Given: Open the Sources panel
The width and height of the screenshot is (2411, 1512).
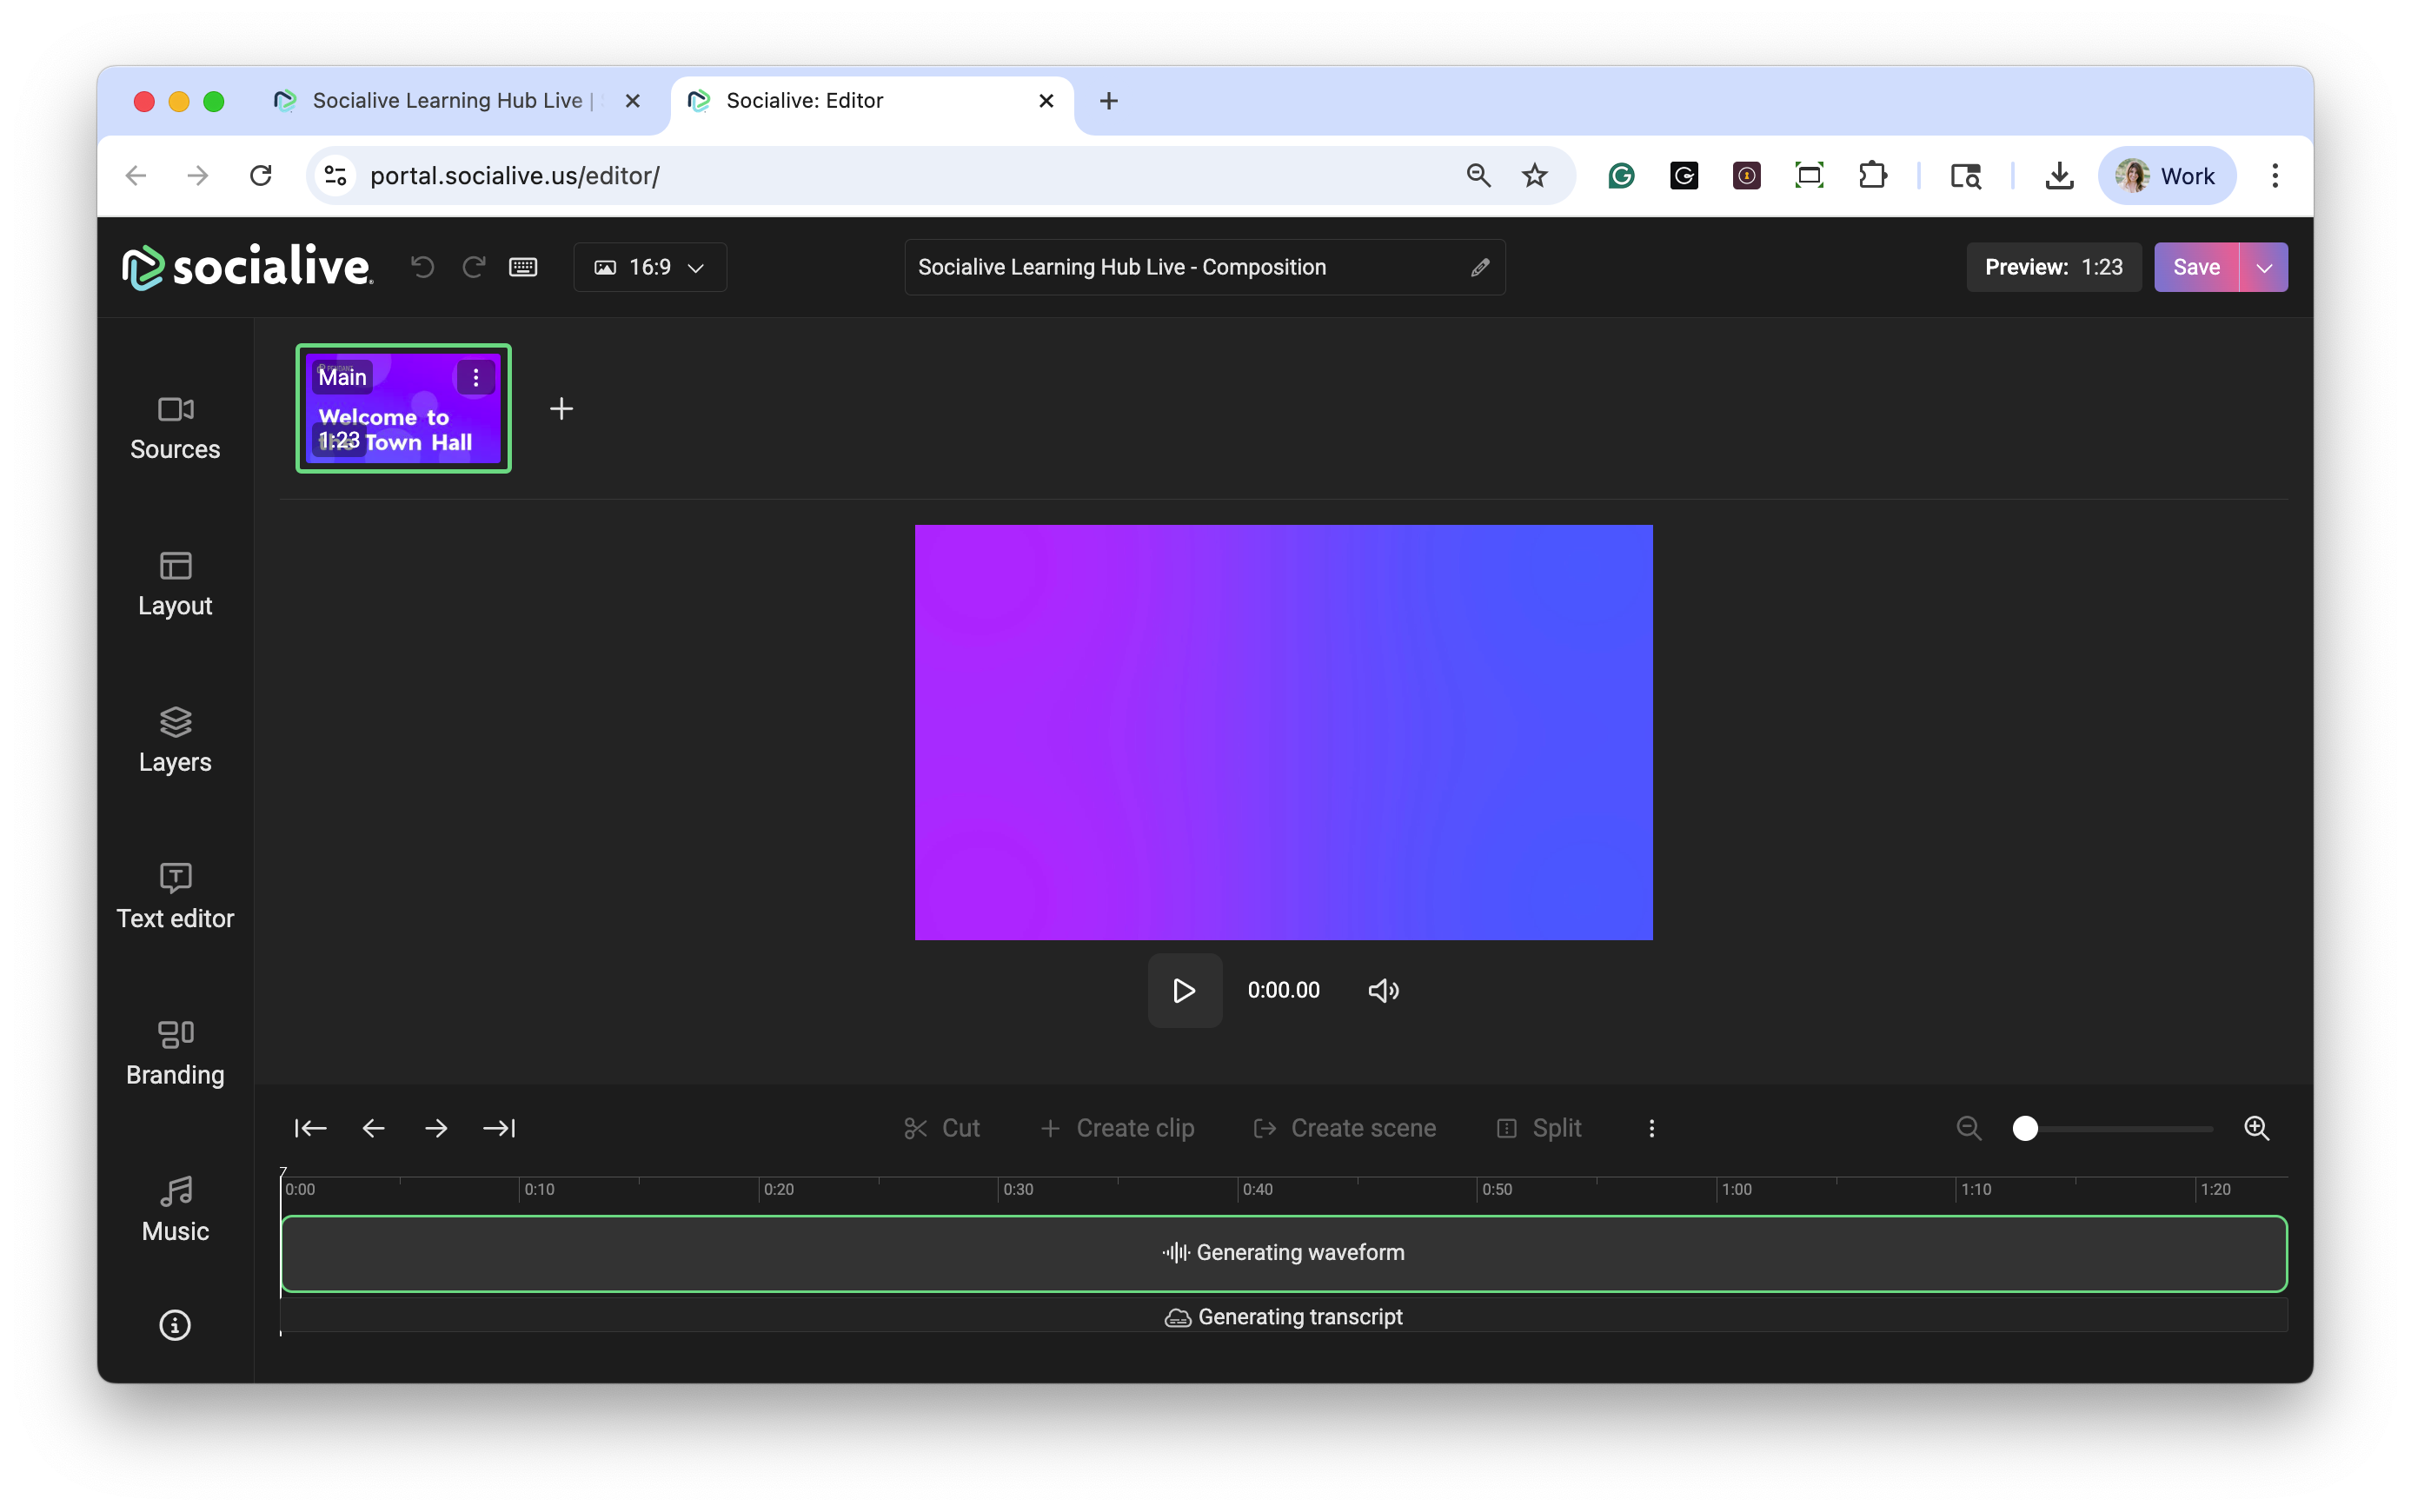Looking at the screenshot, I should pyautogui.click(x=175, y=427).
